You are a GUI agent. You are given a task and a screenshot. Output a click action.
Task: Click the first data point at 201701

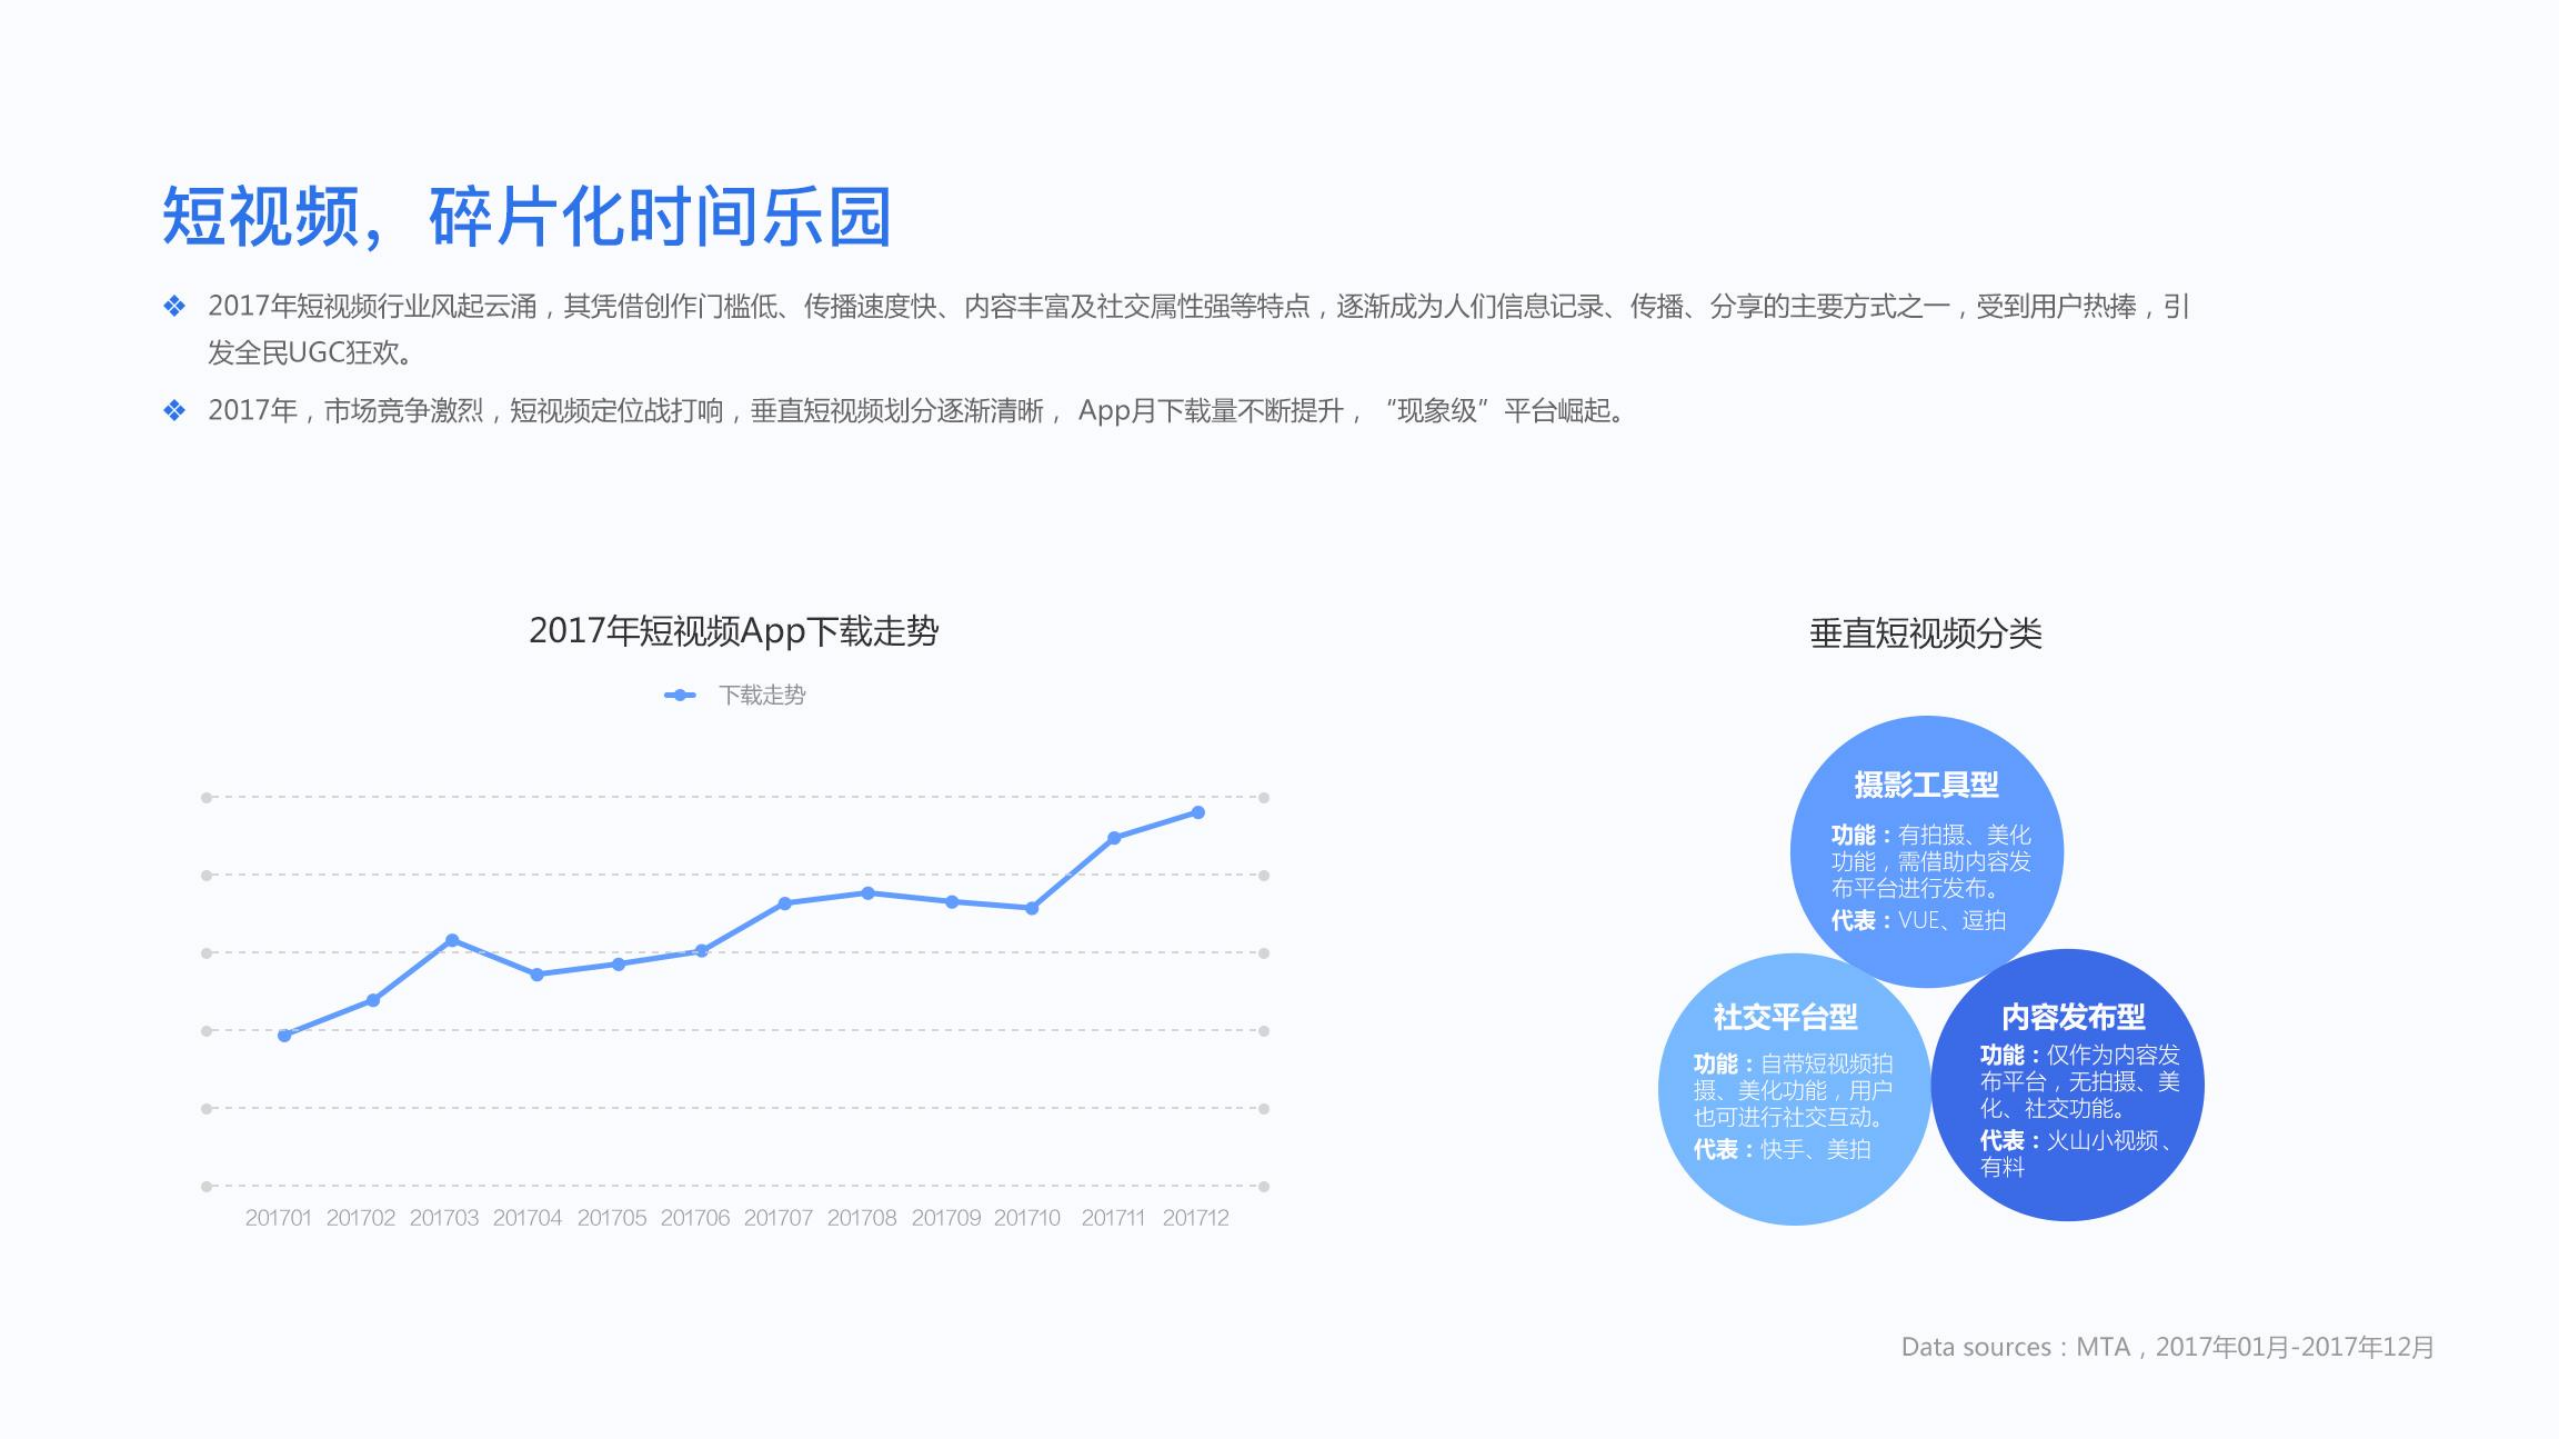(283, 1035)
